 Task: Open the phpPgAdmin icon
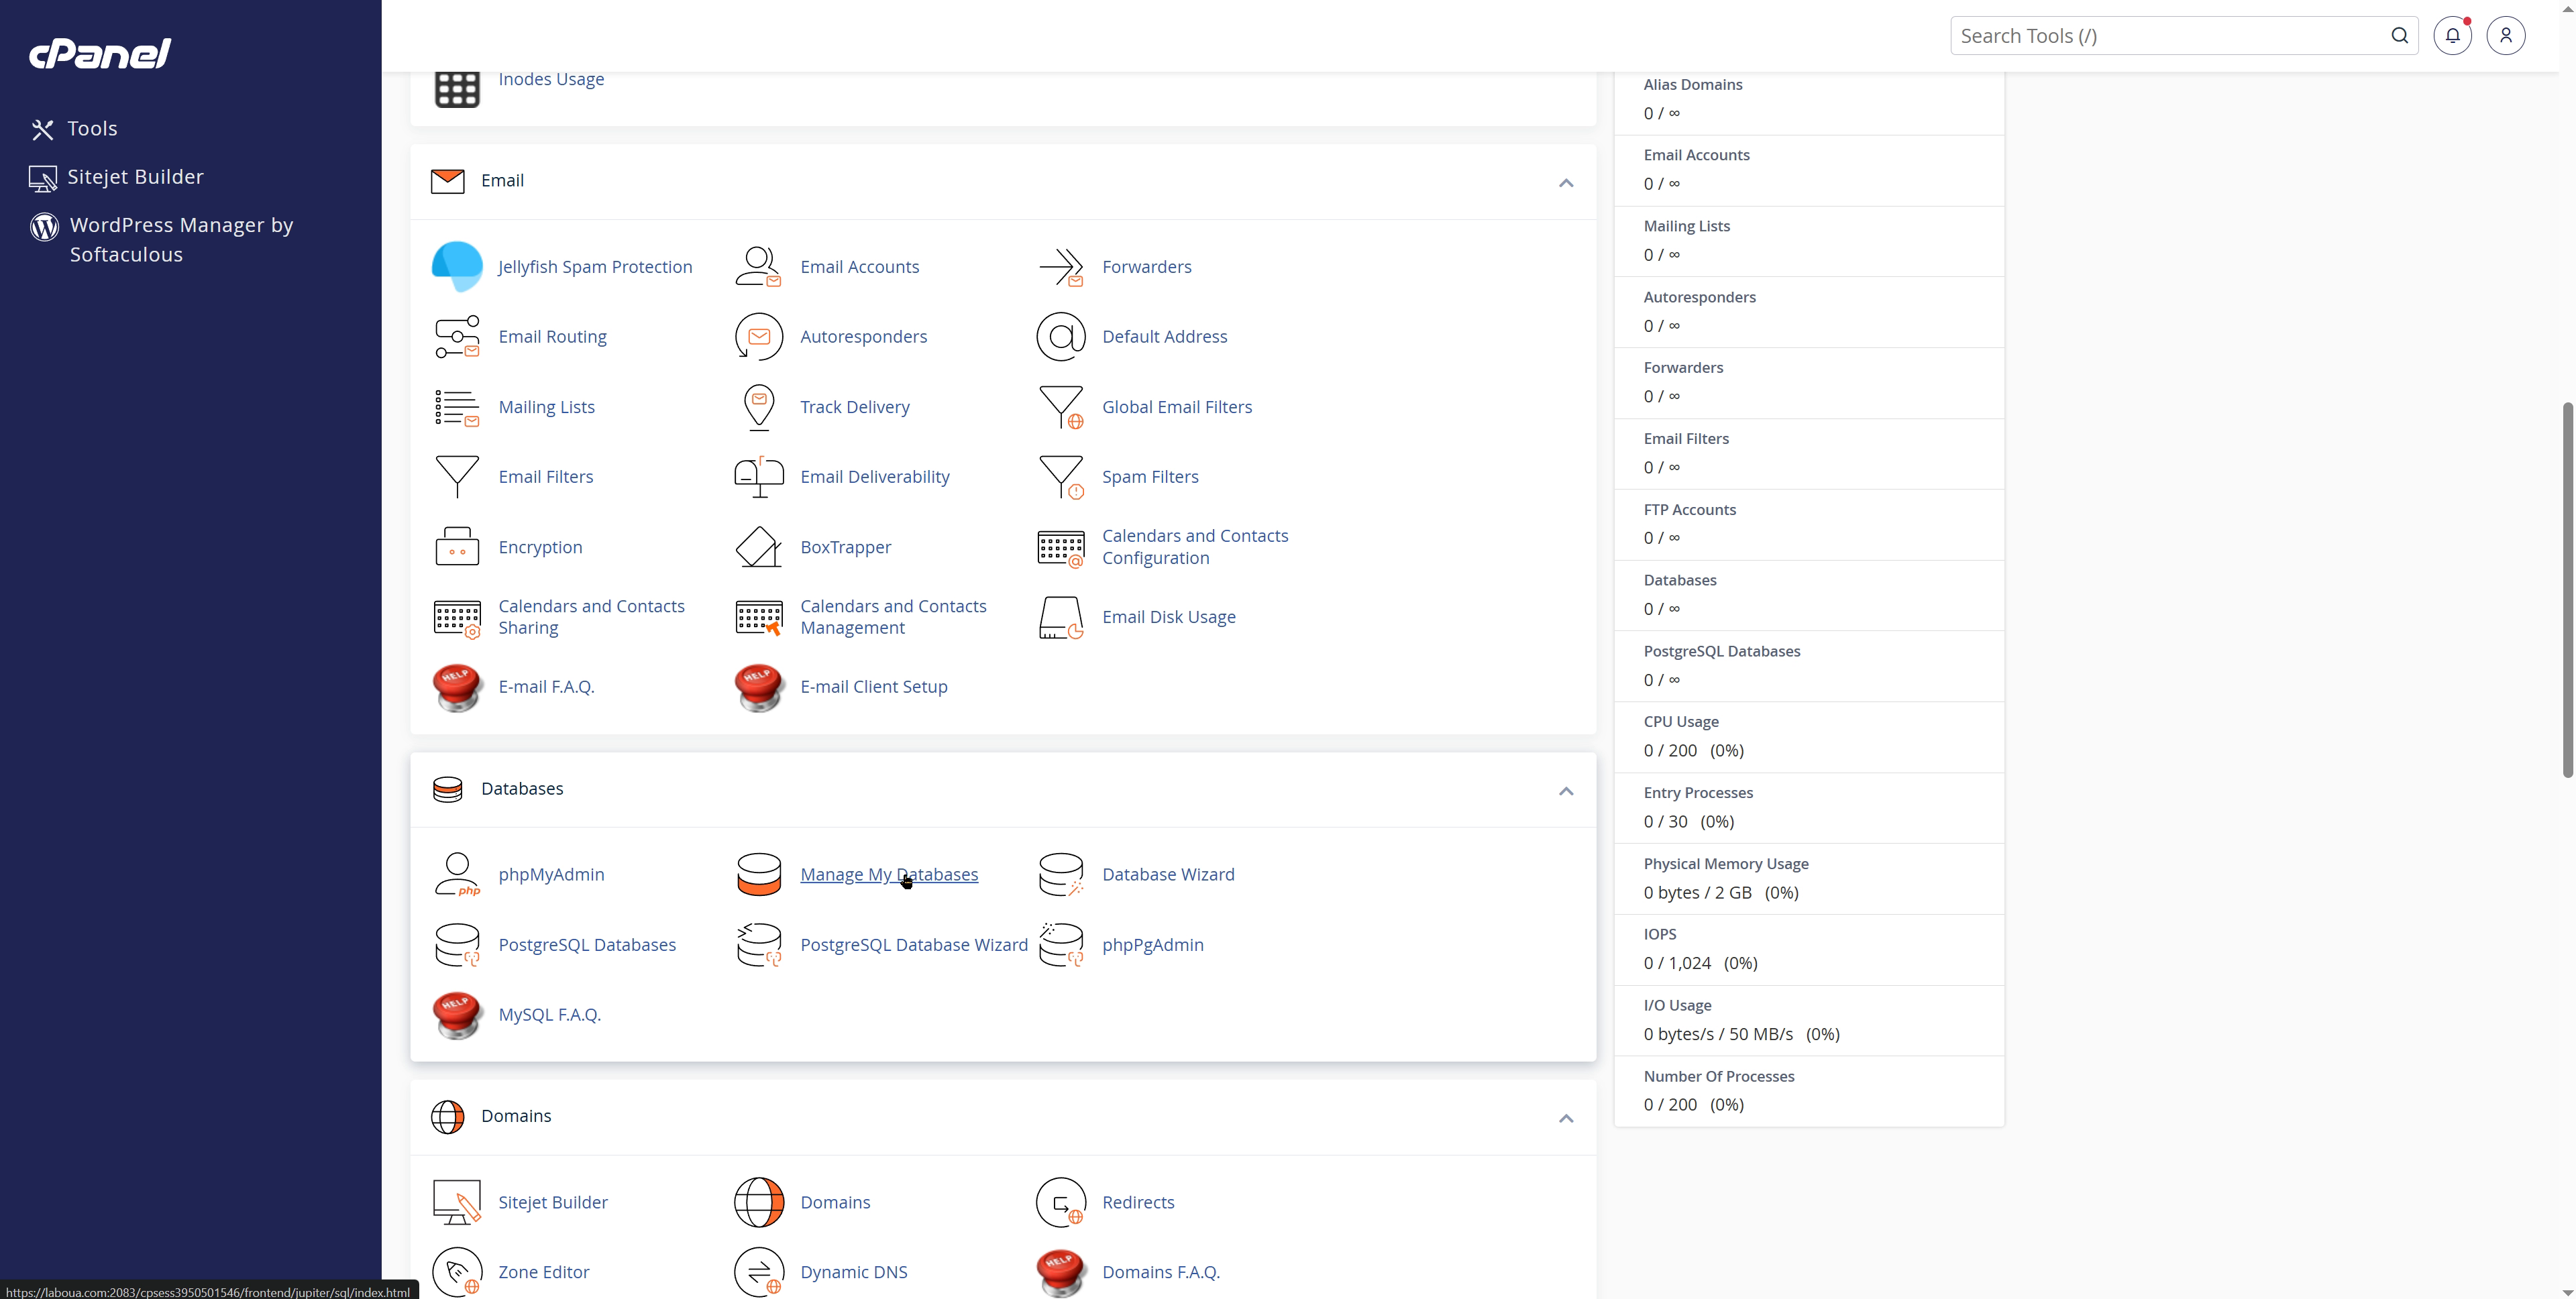click(1061, 945)
